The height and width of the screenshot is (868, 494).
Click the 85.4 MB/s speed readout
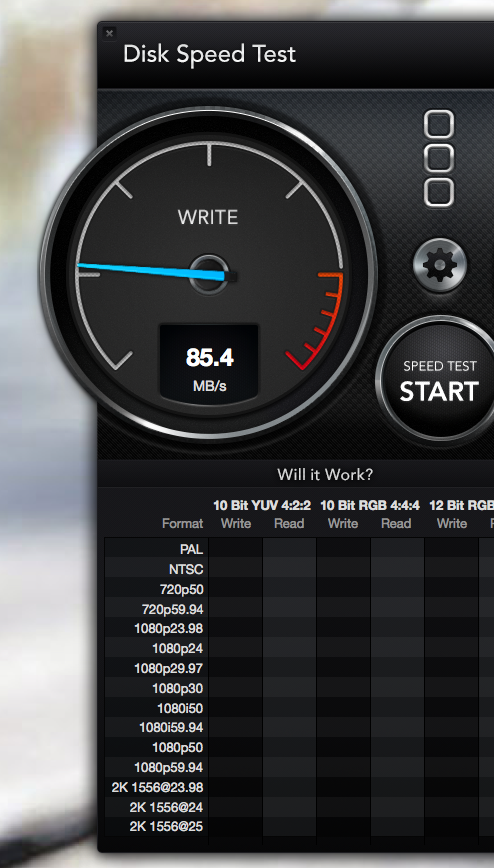209,363
